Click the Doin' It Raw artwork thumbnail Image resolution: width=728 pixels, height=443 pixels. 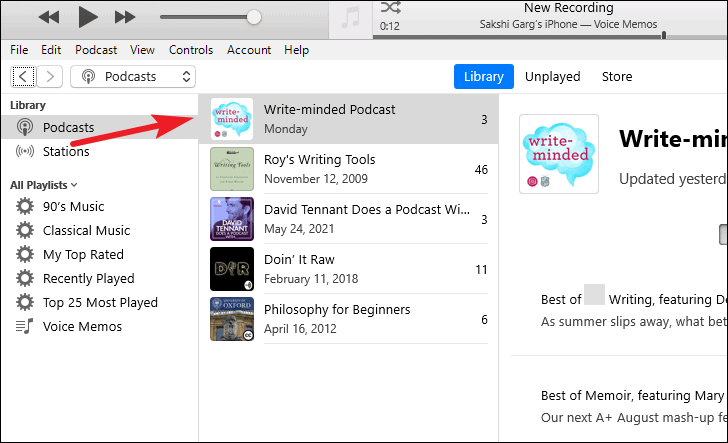click(x=232, y=269)
